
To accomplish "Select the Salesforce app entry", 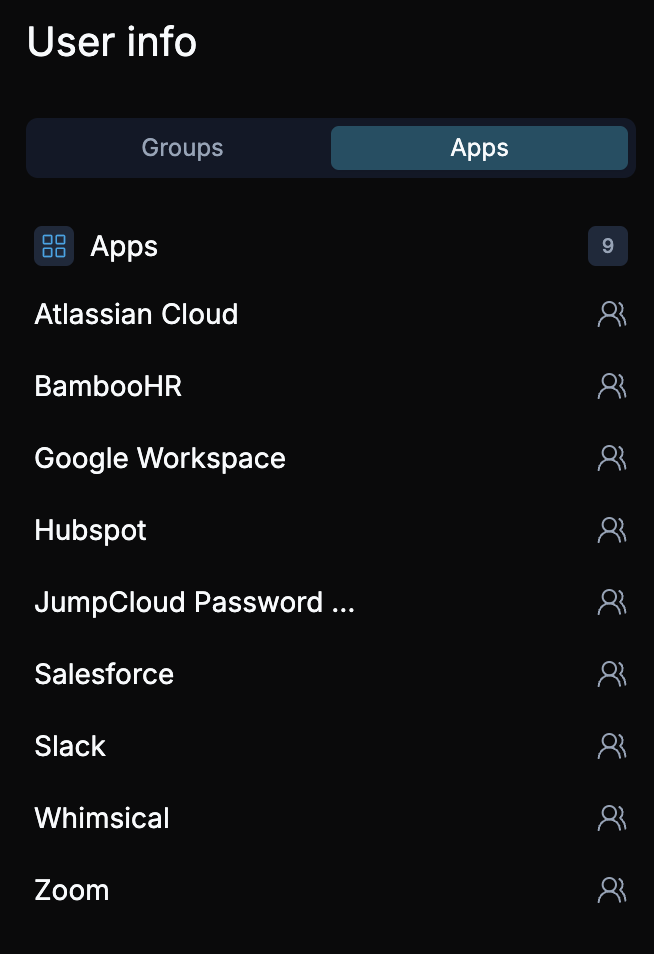I will click(103, 674).
